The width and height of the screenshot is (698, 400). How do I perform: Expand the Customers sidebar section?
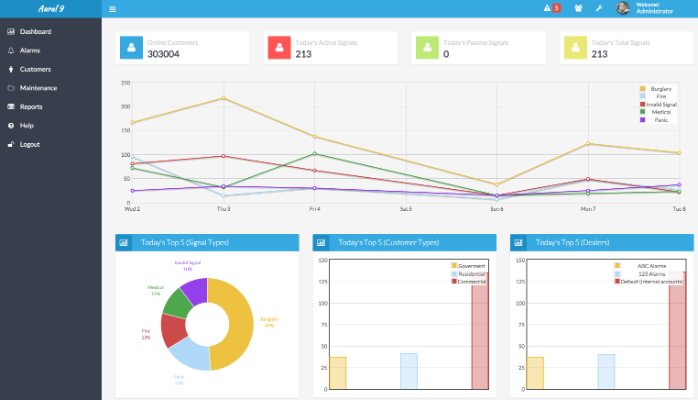35,69
